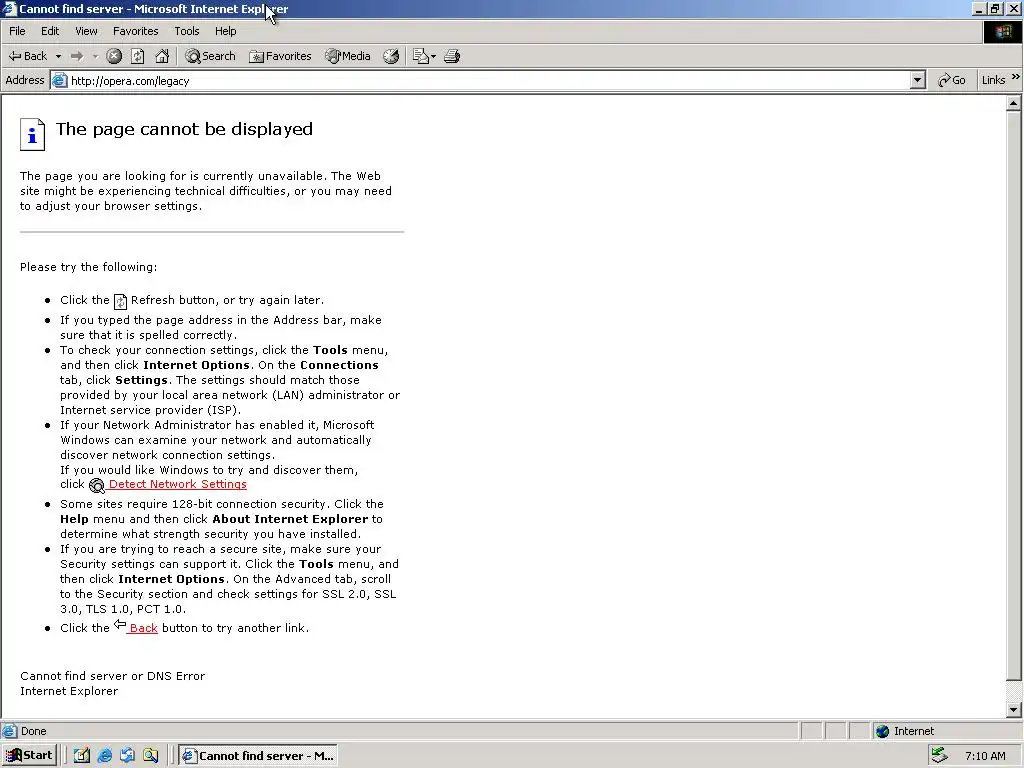The image size is (1024, 768).
Task: Open the Back button history dropdown arrow
Action: (x=58, y=56)
